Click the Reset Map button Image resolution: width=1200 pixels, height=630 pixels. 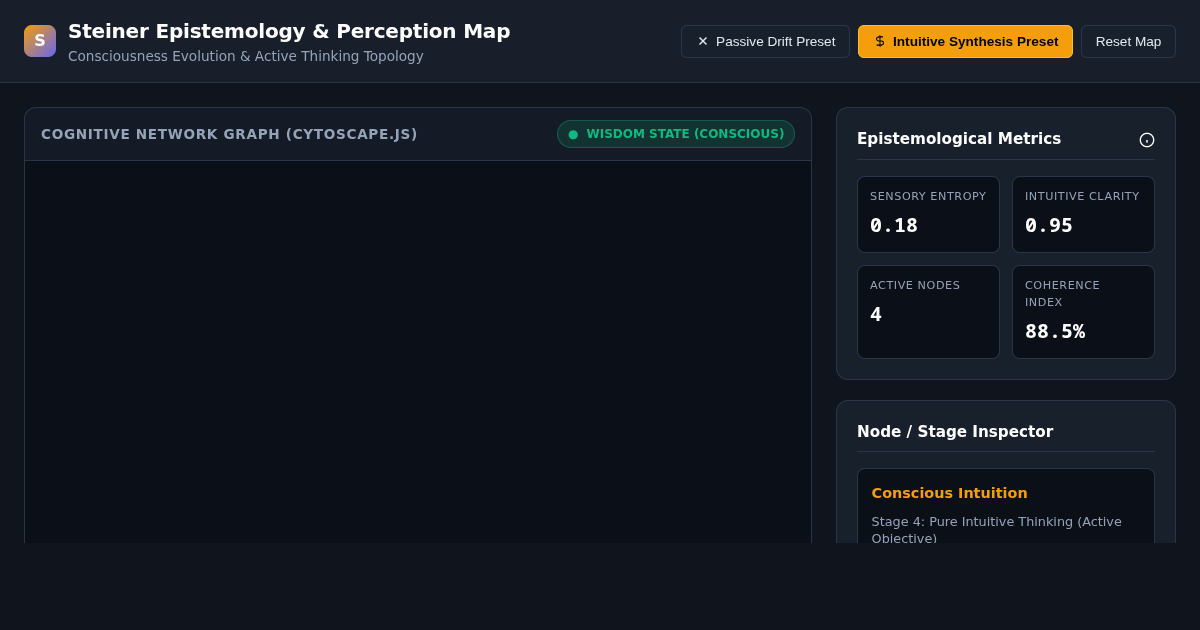coord(1128,41)
